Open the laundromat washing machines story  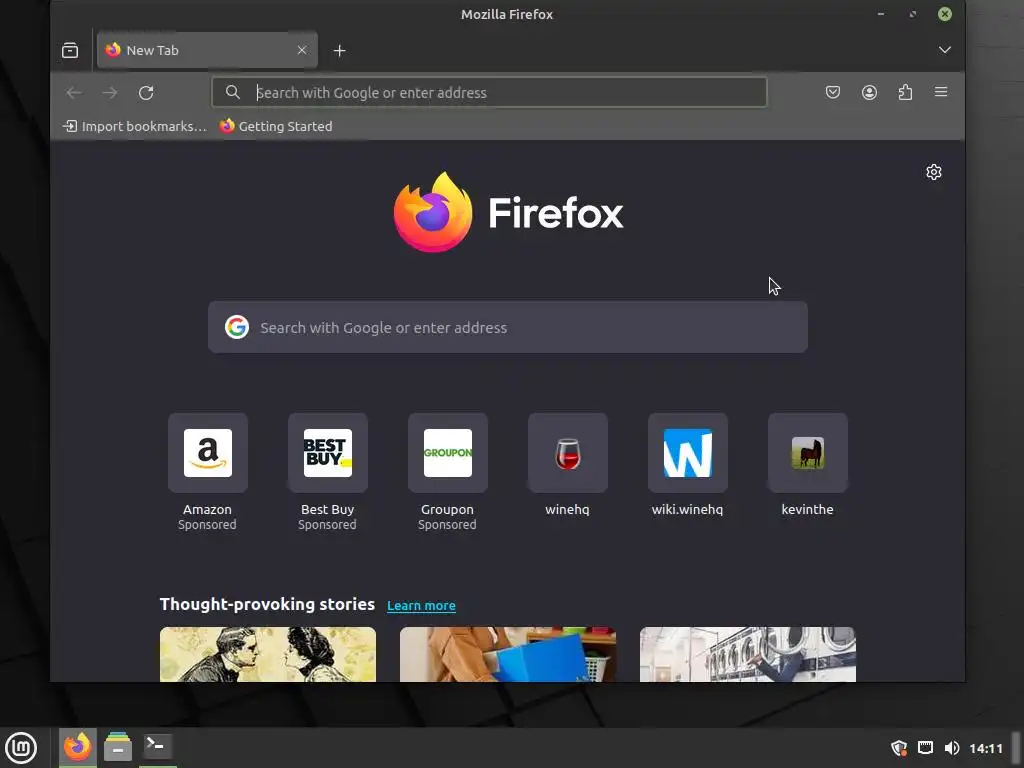748,654
